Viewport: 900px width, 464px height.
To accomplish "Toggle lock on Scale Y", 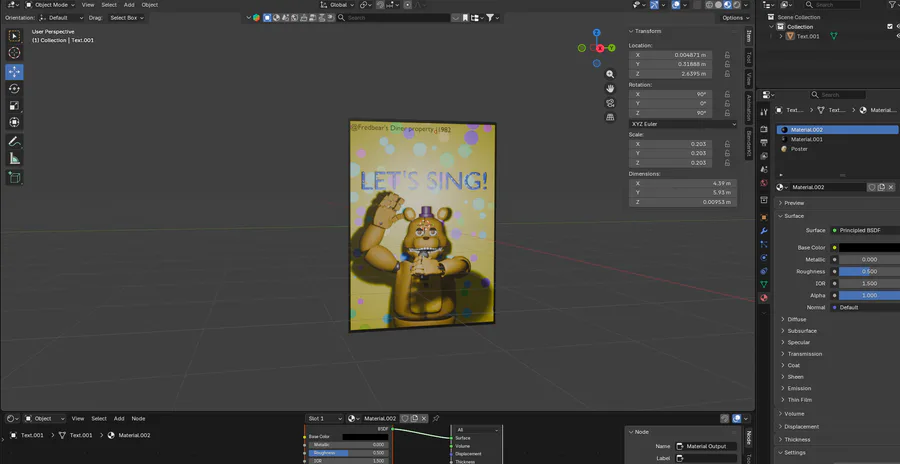I will click(x=727, y=153).
